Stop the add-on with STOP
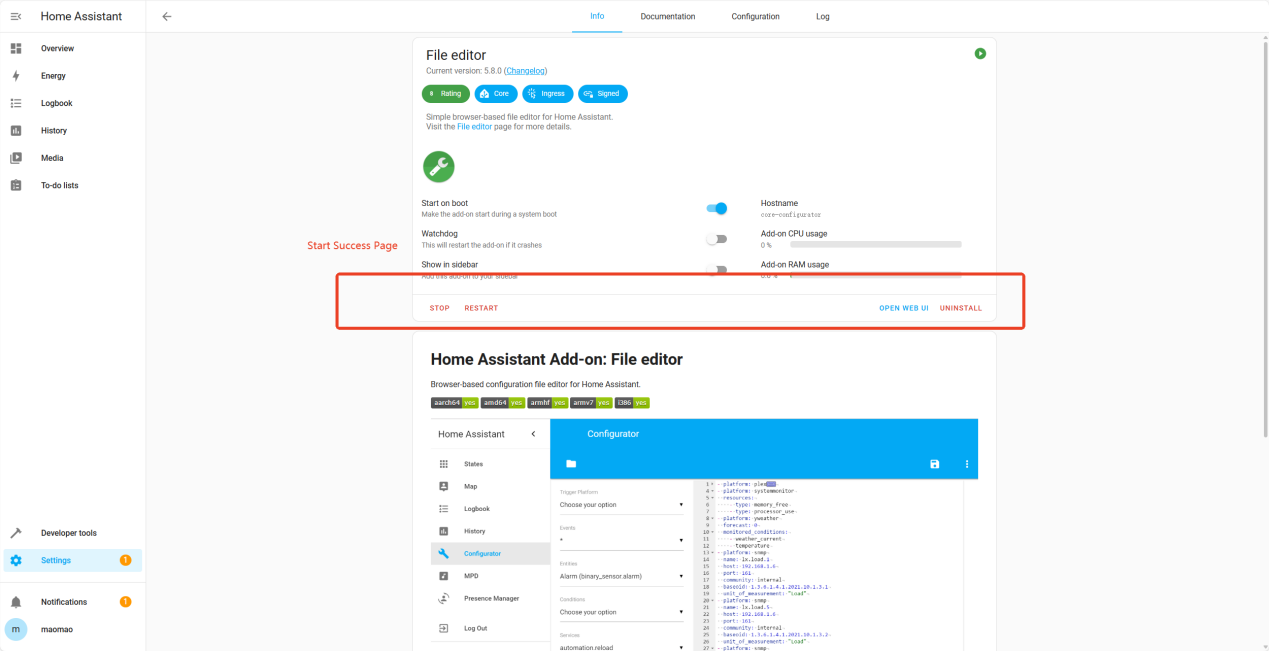Screen dimensions: 1269x651 (x=440, y=308)
